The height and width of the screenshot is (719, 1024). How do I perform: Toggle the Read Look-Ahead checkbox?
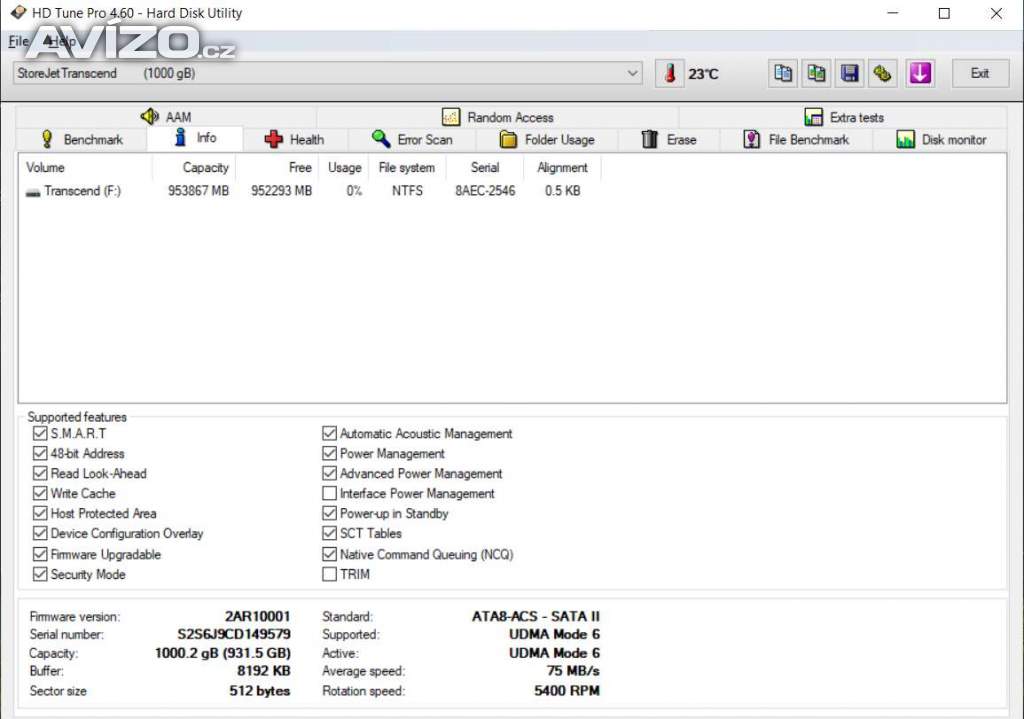(x=40, y=473)
